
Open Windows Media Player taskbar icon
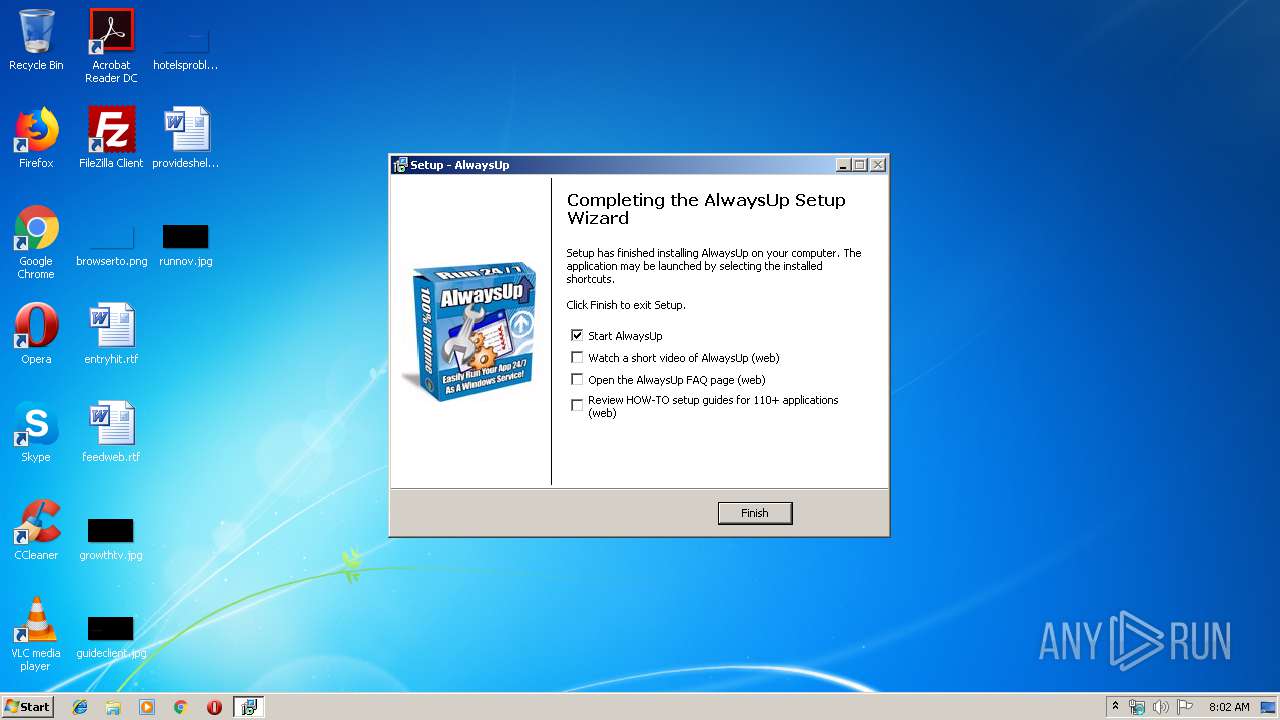point(147,707)
